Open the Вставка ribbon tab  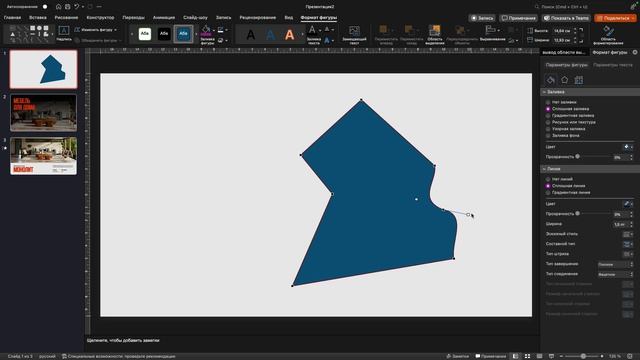point(38,18)
